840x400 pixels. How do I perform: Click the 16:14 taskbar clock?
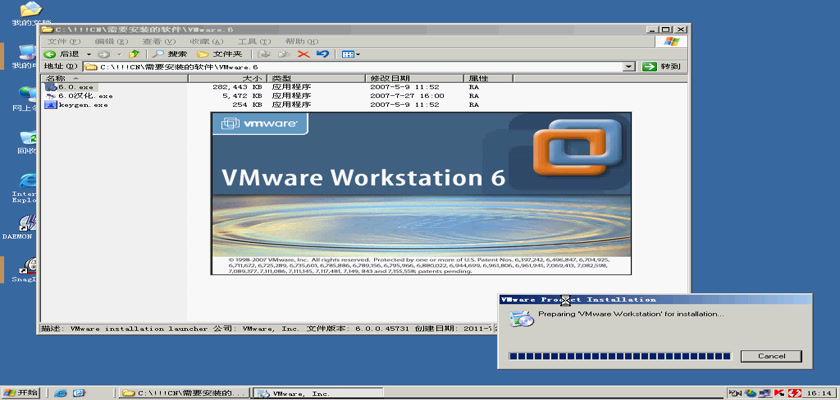click(x=820, y=394)
